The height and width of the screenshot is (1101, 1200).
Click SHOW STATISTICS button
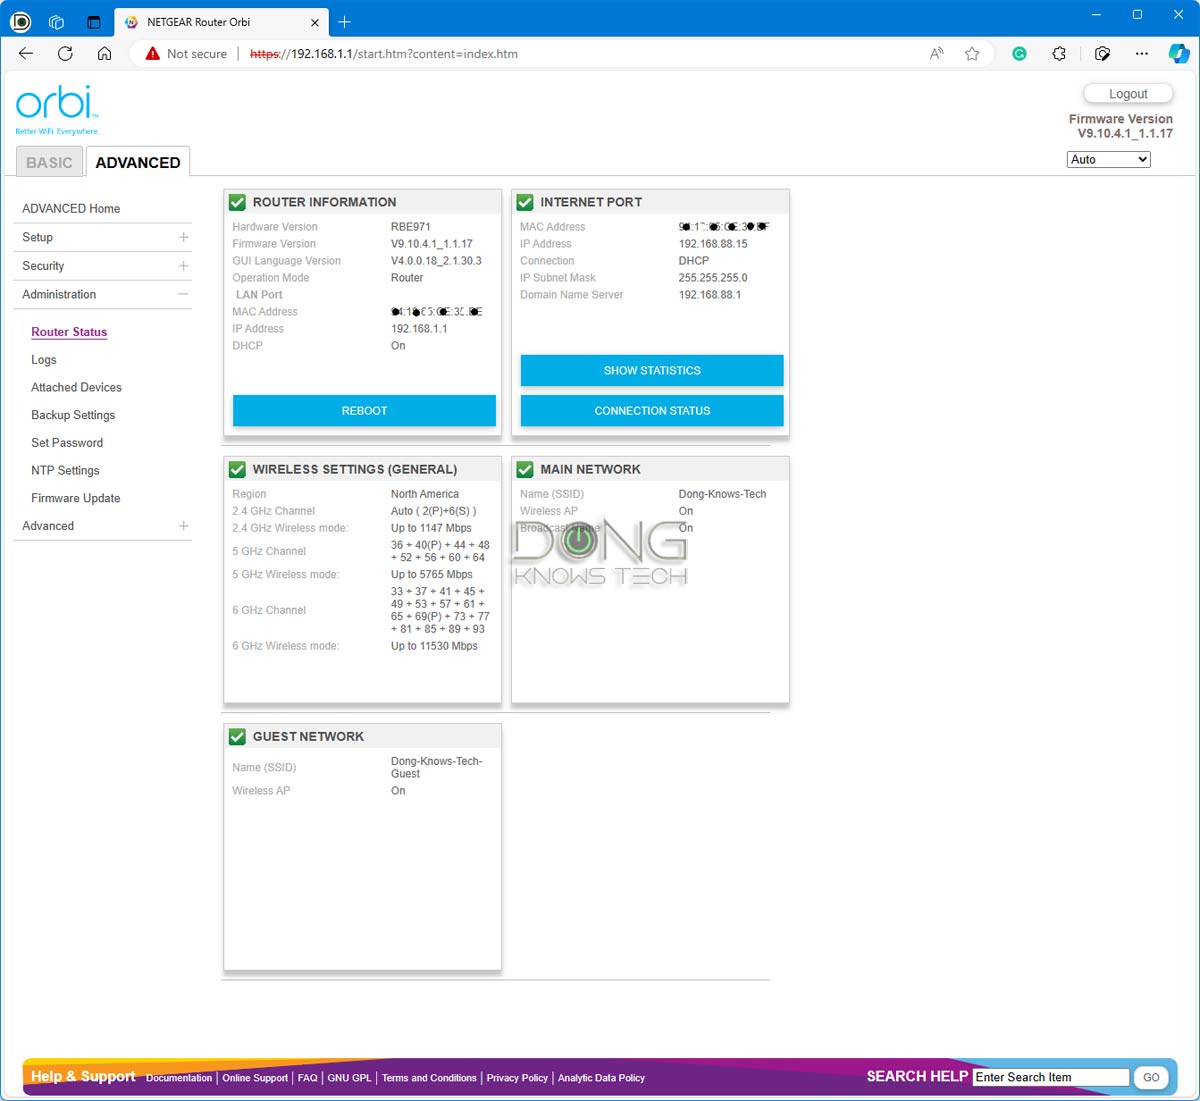click(x=652, y=370)
